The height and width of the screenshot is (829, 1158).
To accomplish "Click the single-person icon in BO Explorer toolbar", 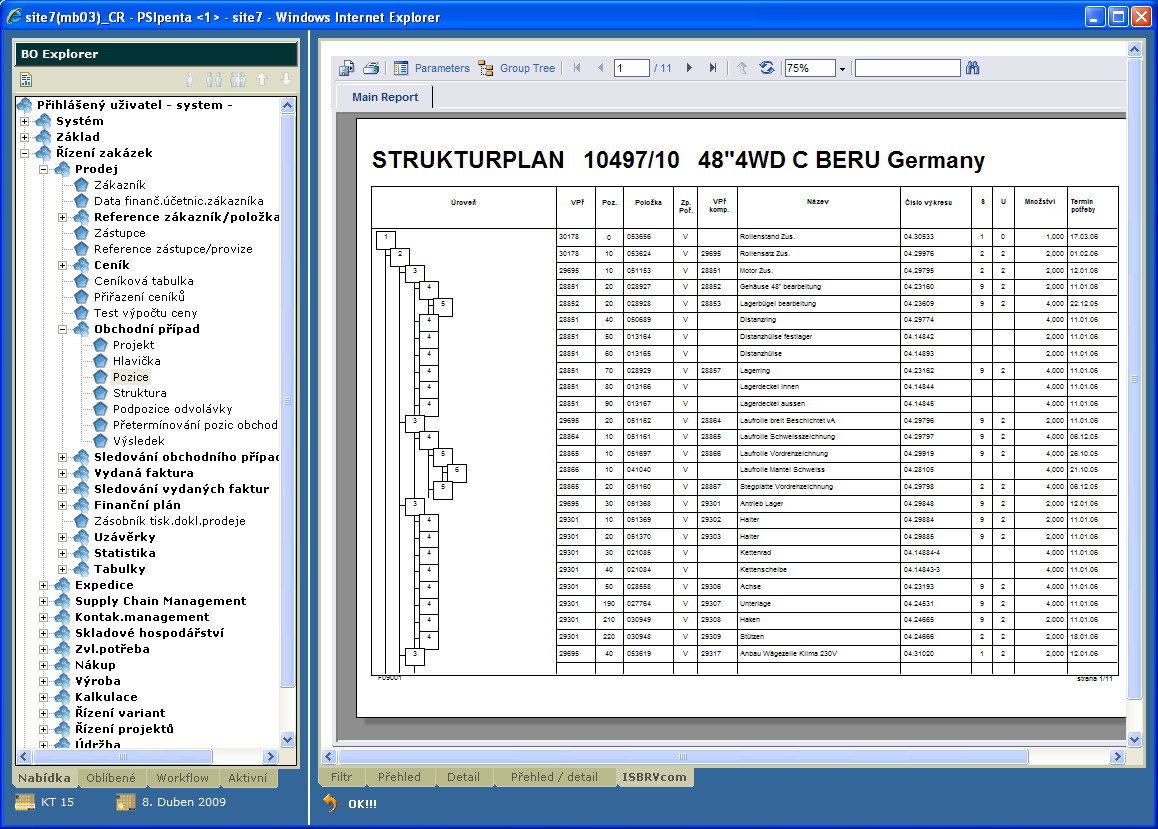I will tap(190, 79).
